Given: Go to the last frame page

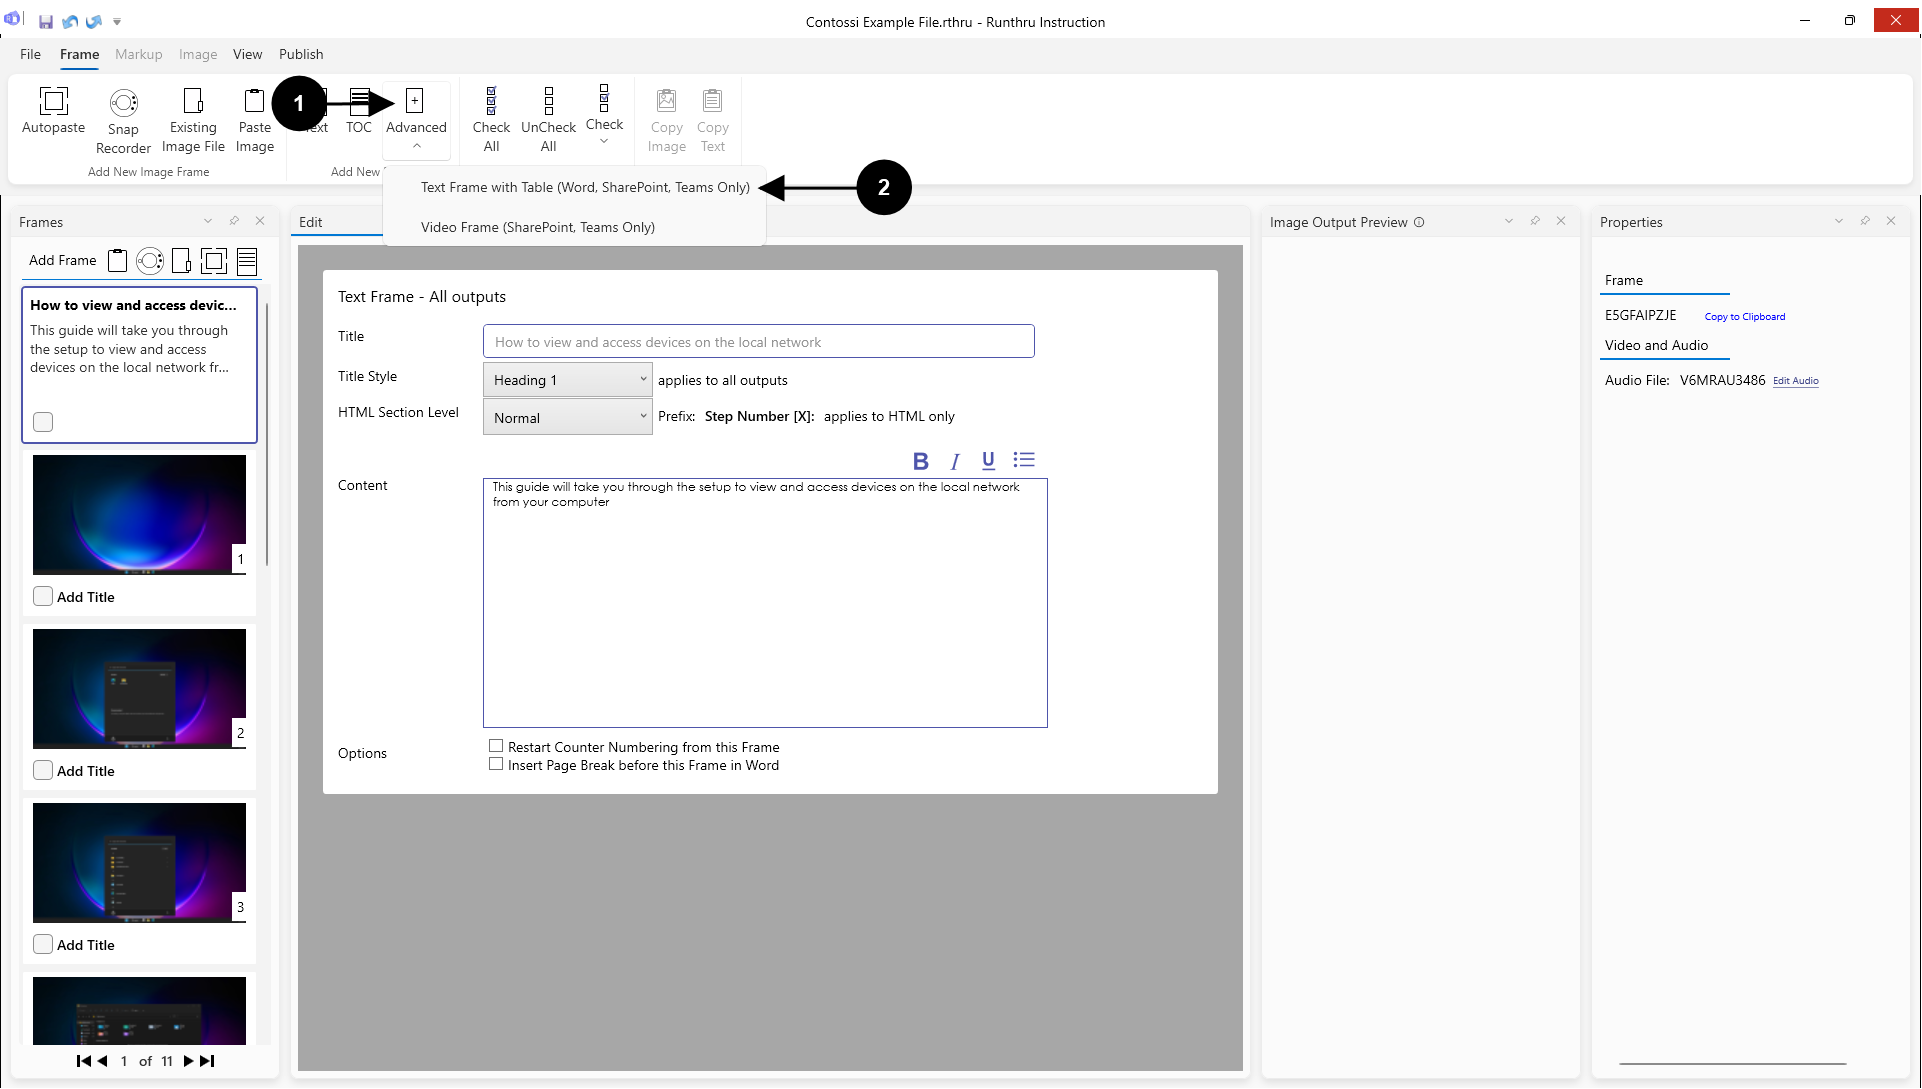Looking at the screenshot, I should (207, 1061).
